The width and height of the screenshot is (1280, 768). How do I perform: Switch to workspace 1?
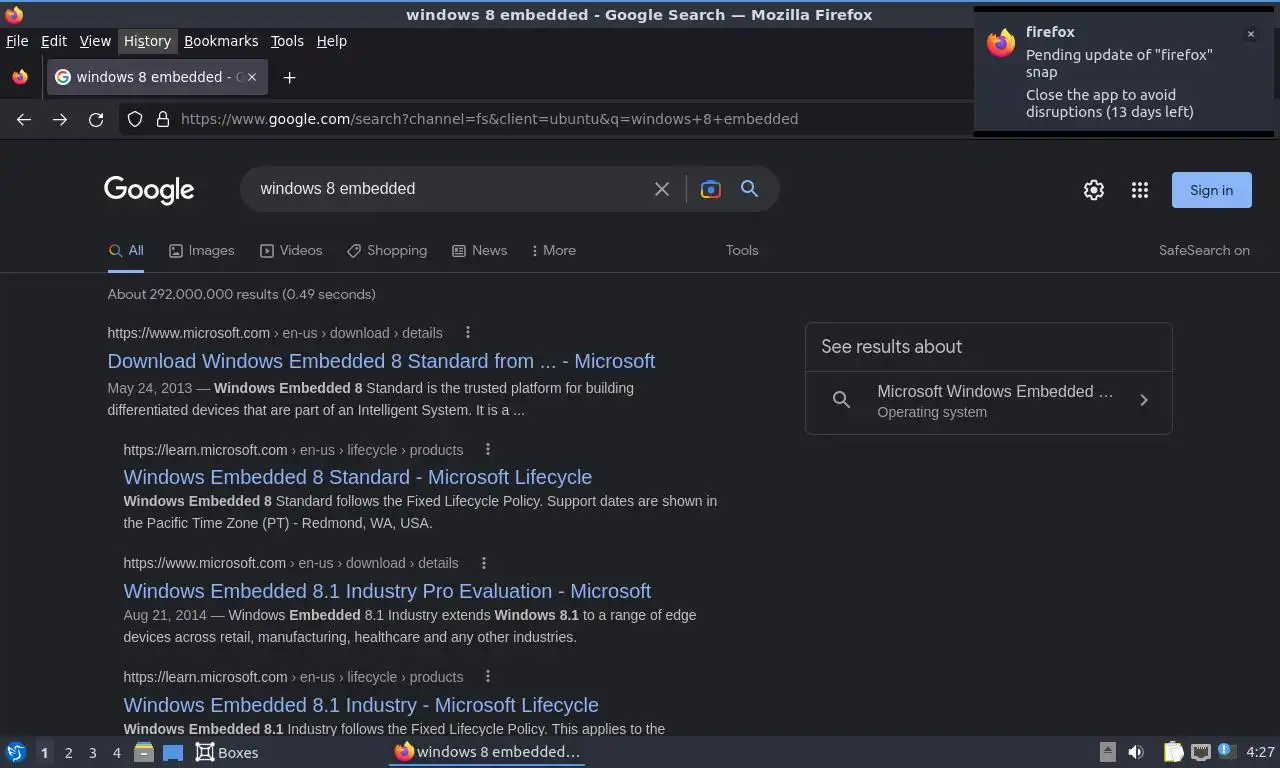pos(44,753)
